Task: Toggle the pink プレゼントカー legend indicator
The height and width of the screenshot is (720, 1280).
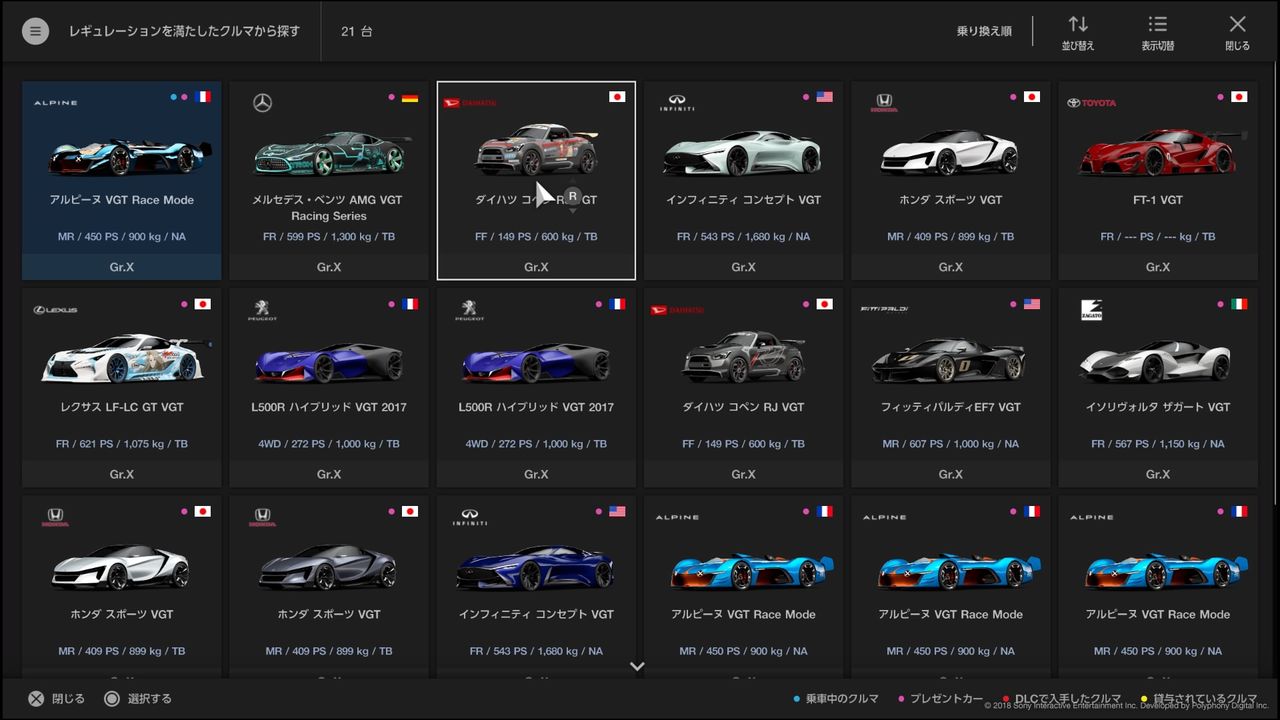Action: coord(903,699)
